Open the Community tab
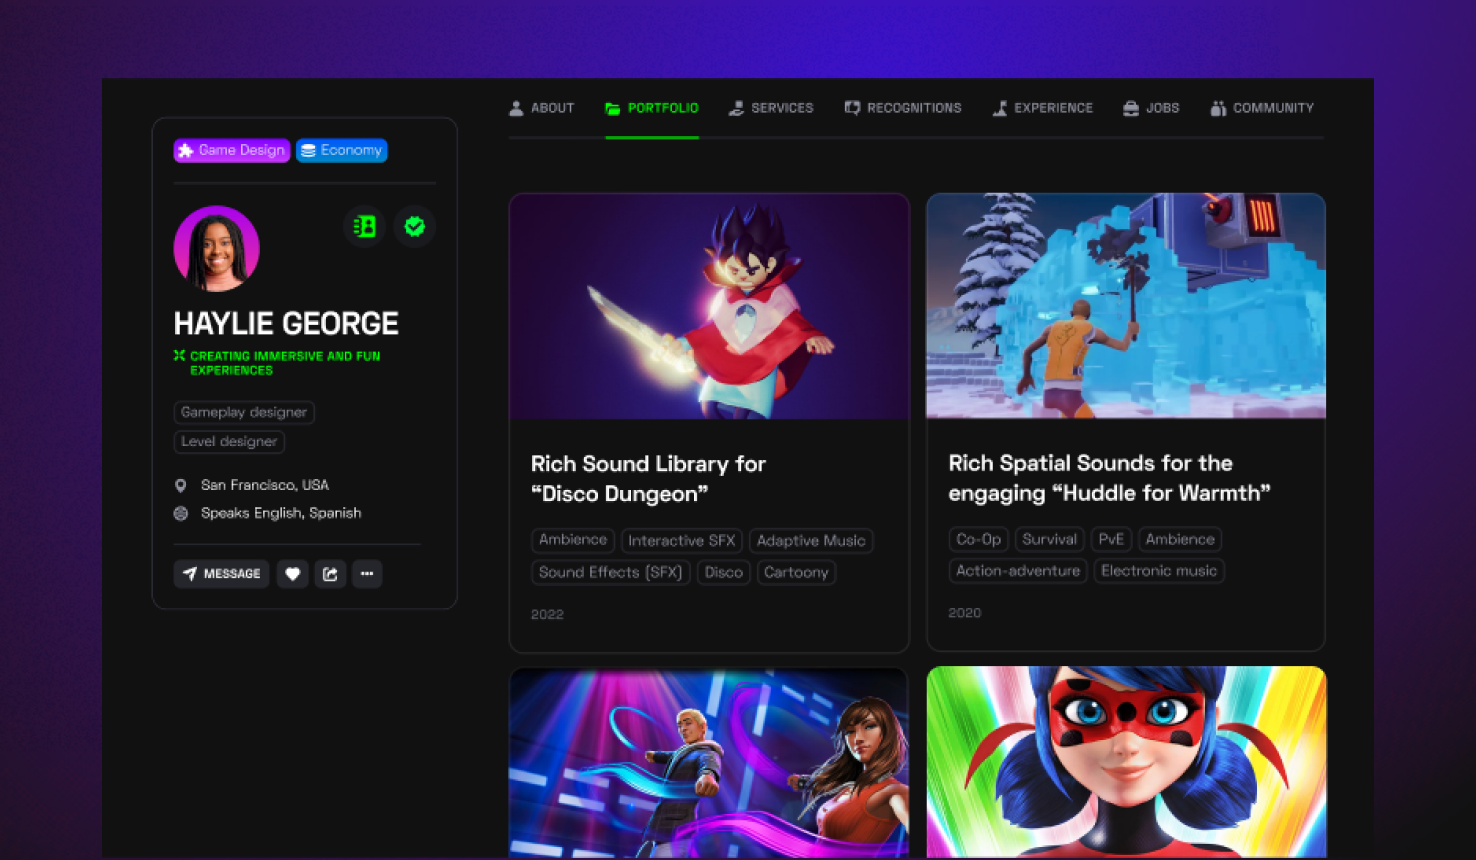The height and width of the screenshot is (860, 1476). point(1261,108)
